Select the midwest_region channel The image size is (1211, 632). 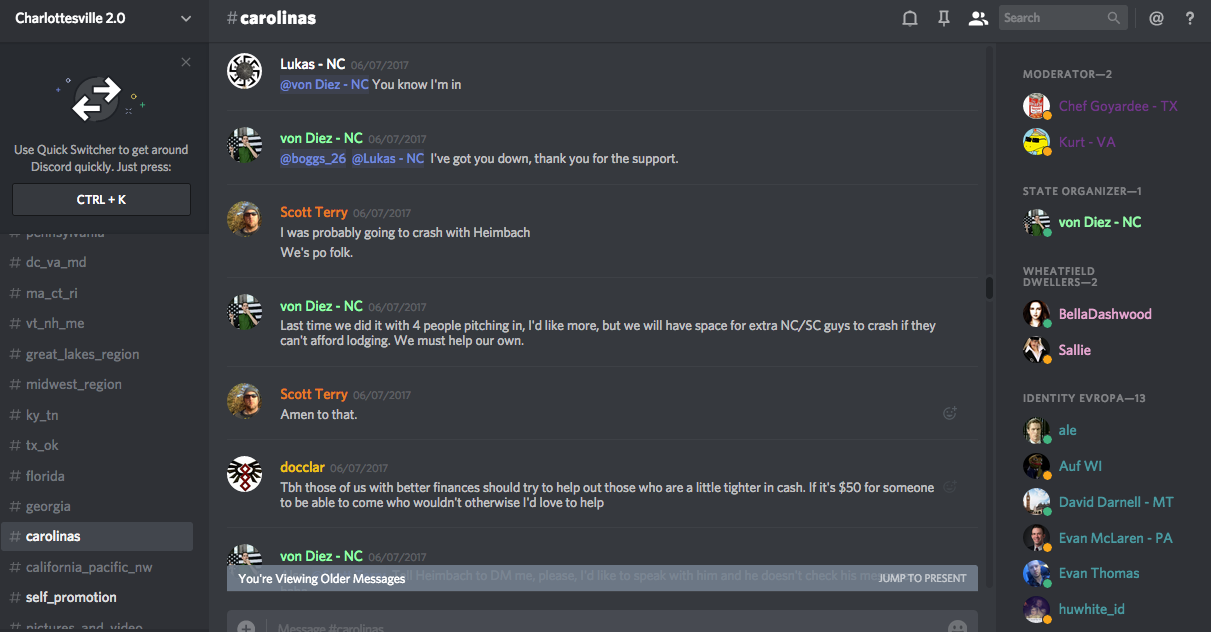[x=74, y=384]
